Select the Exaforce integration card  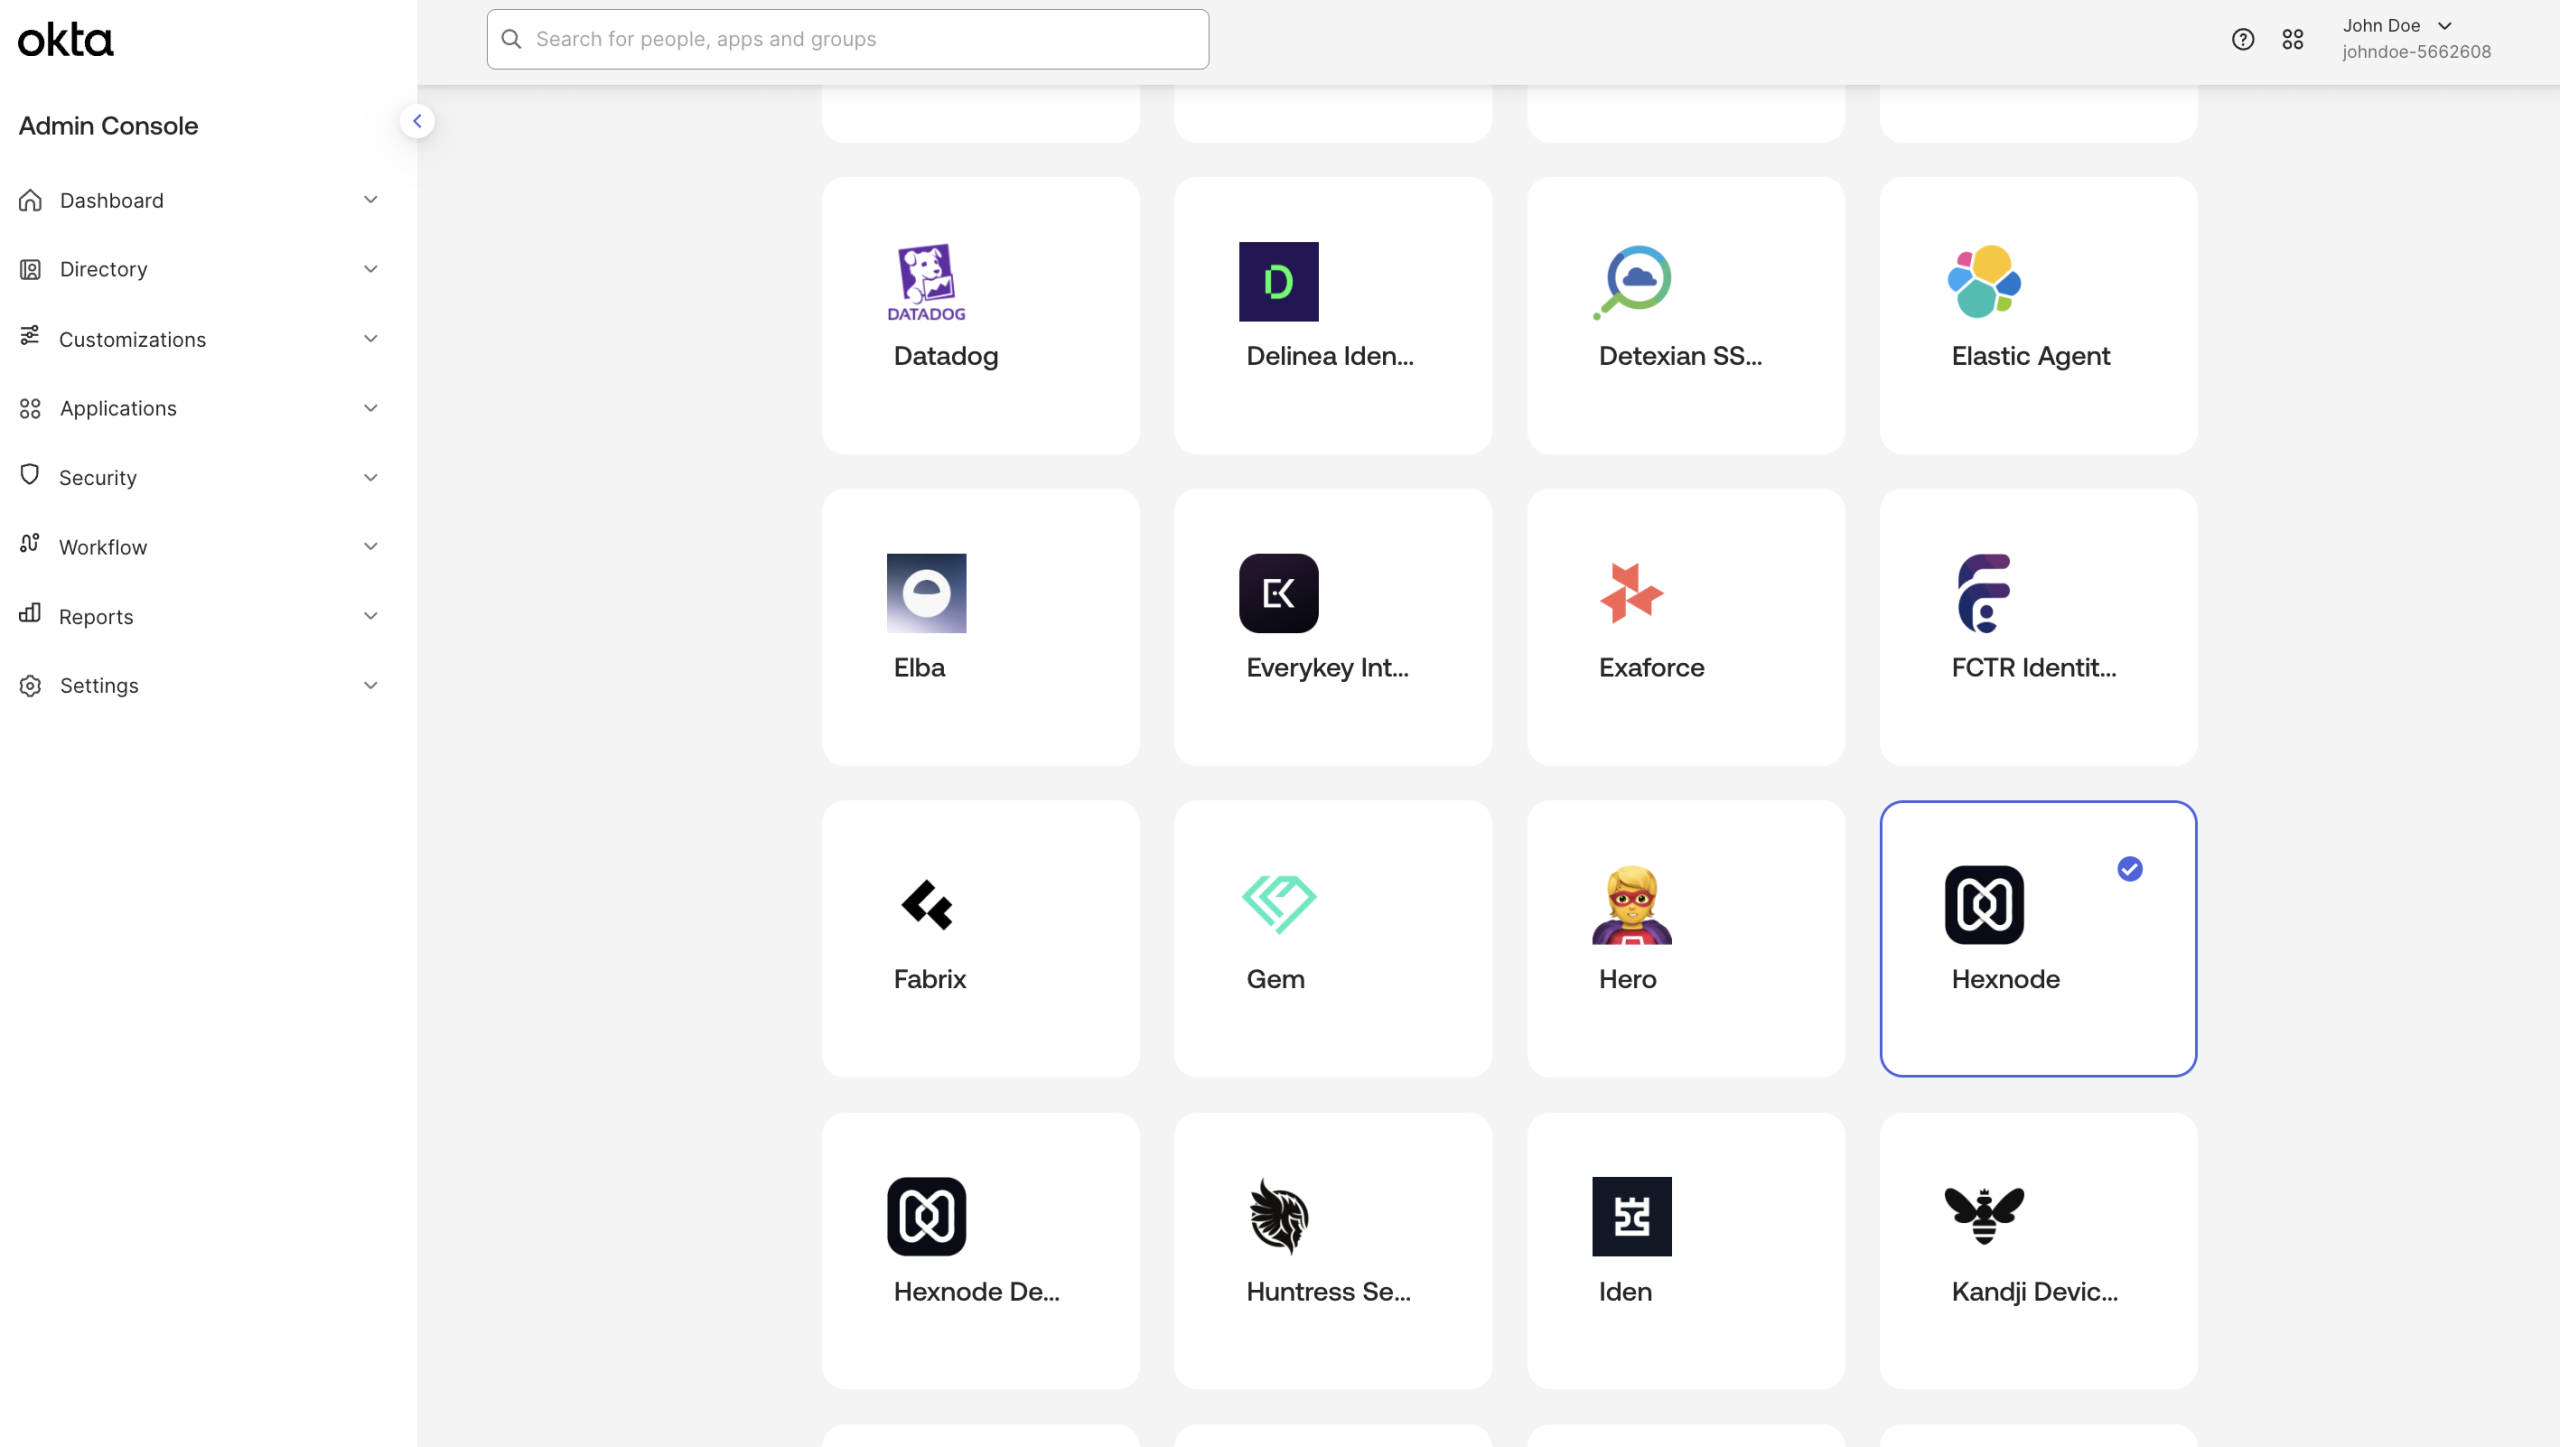point(1685,627)
